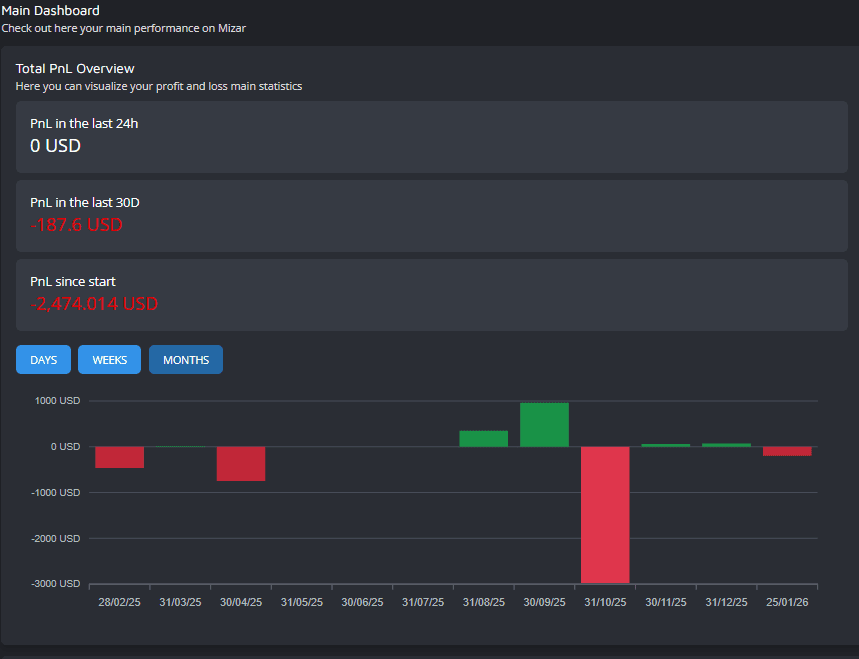The width and height of the screenshot is (859, 659).
Task: Click the red loss bar at 30/04/25
Action: pyautogui.click(x=240, y=463)
